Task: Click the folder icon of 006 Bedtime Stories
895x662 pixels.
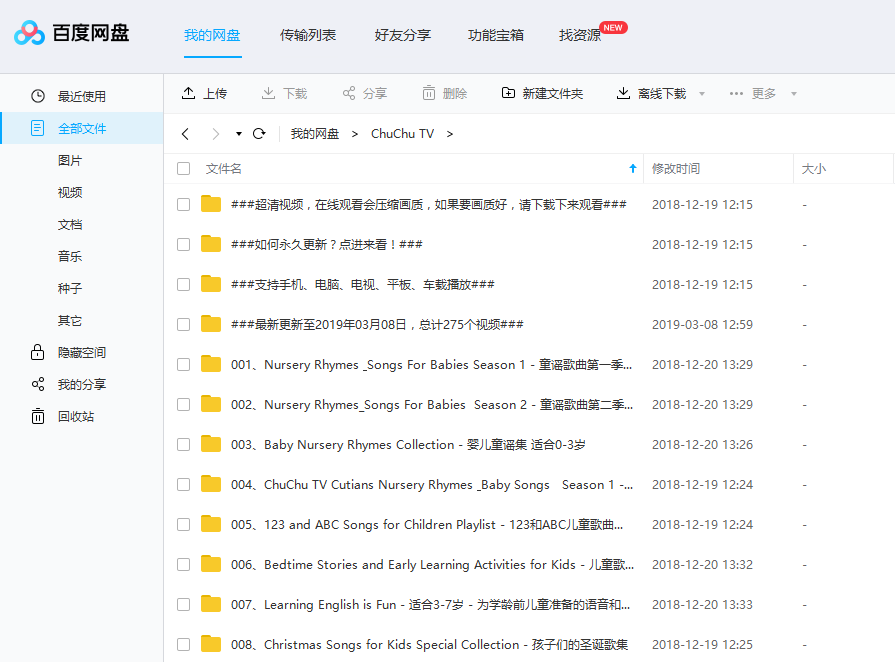Action: [211, 563]
